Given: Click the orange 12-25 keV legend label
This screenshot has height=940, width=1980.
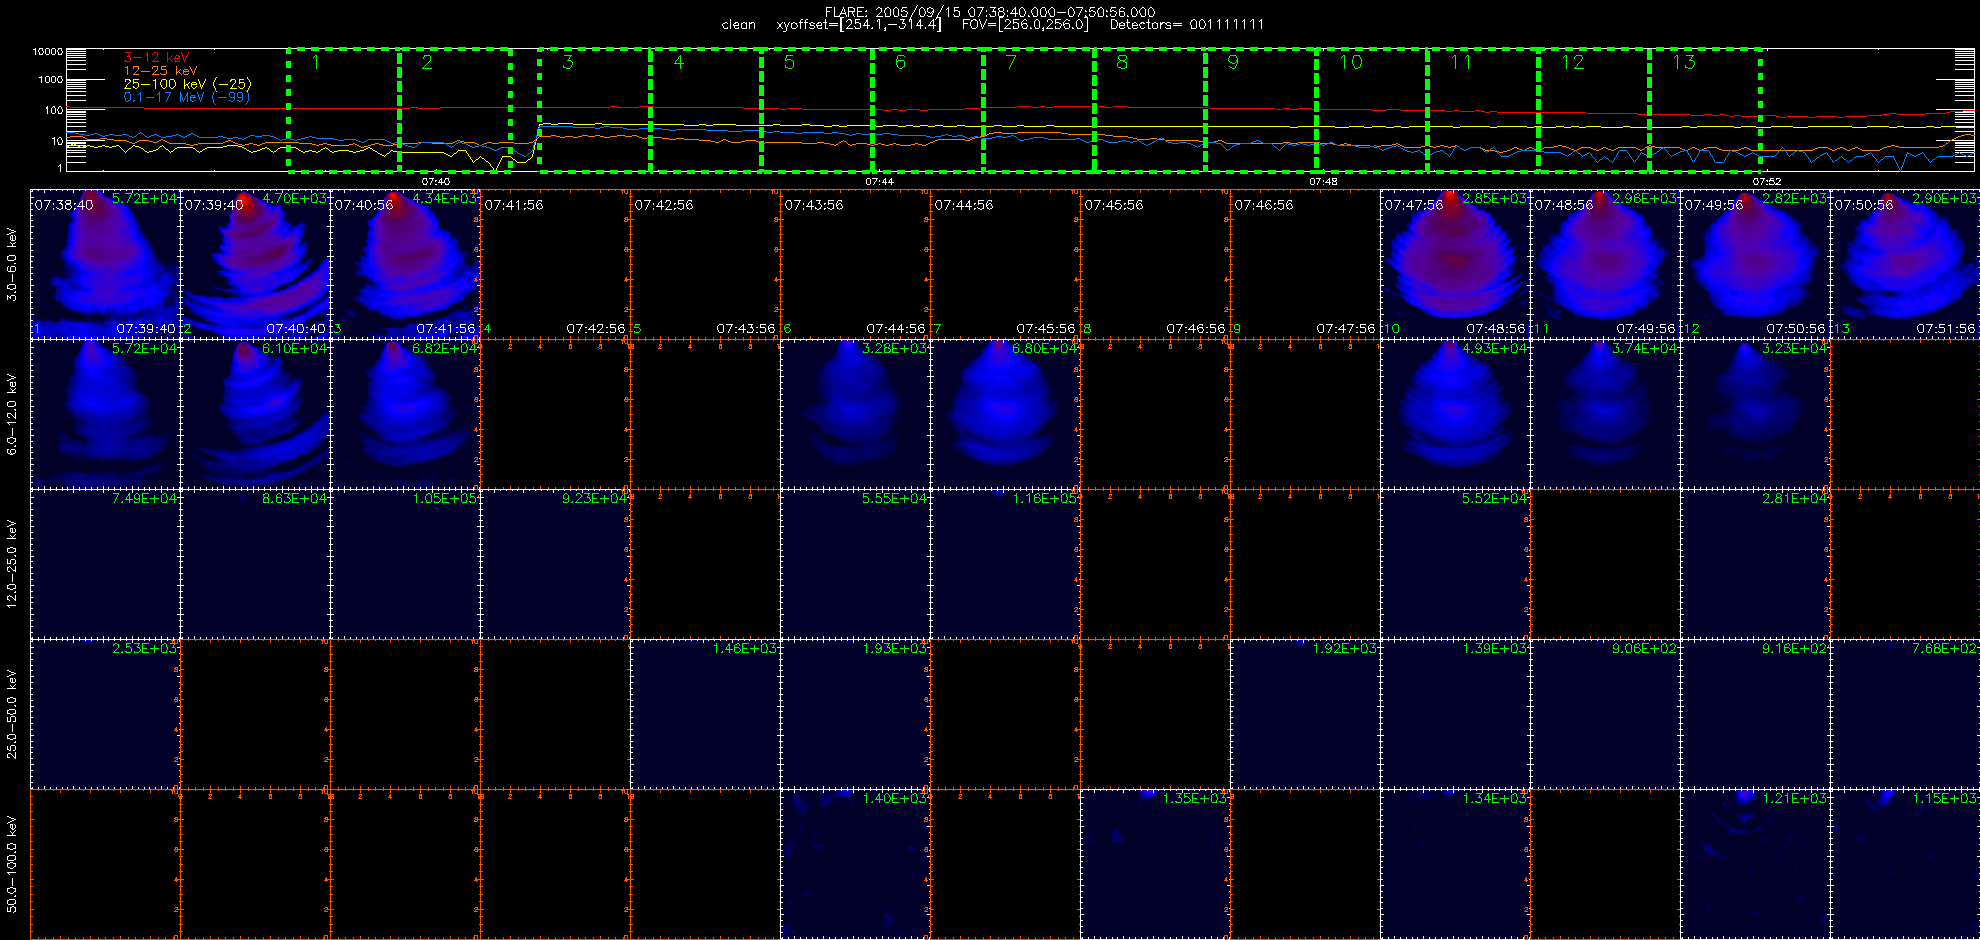Looking at the screenshot, I should pyautogui.click(x=160, y=71).
